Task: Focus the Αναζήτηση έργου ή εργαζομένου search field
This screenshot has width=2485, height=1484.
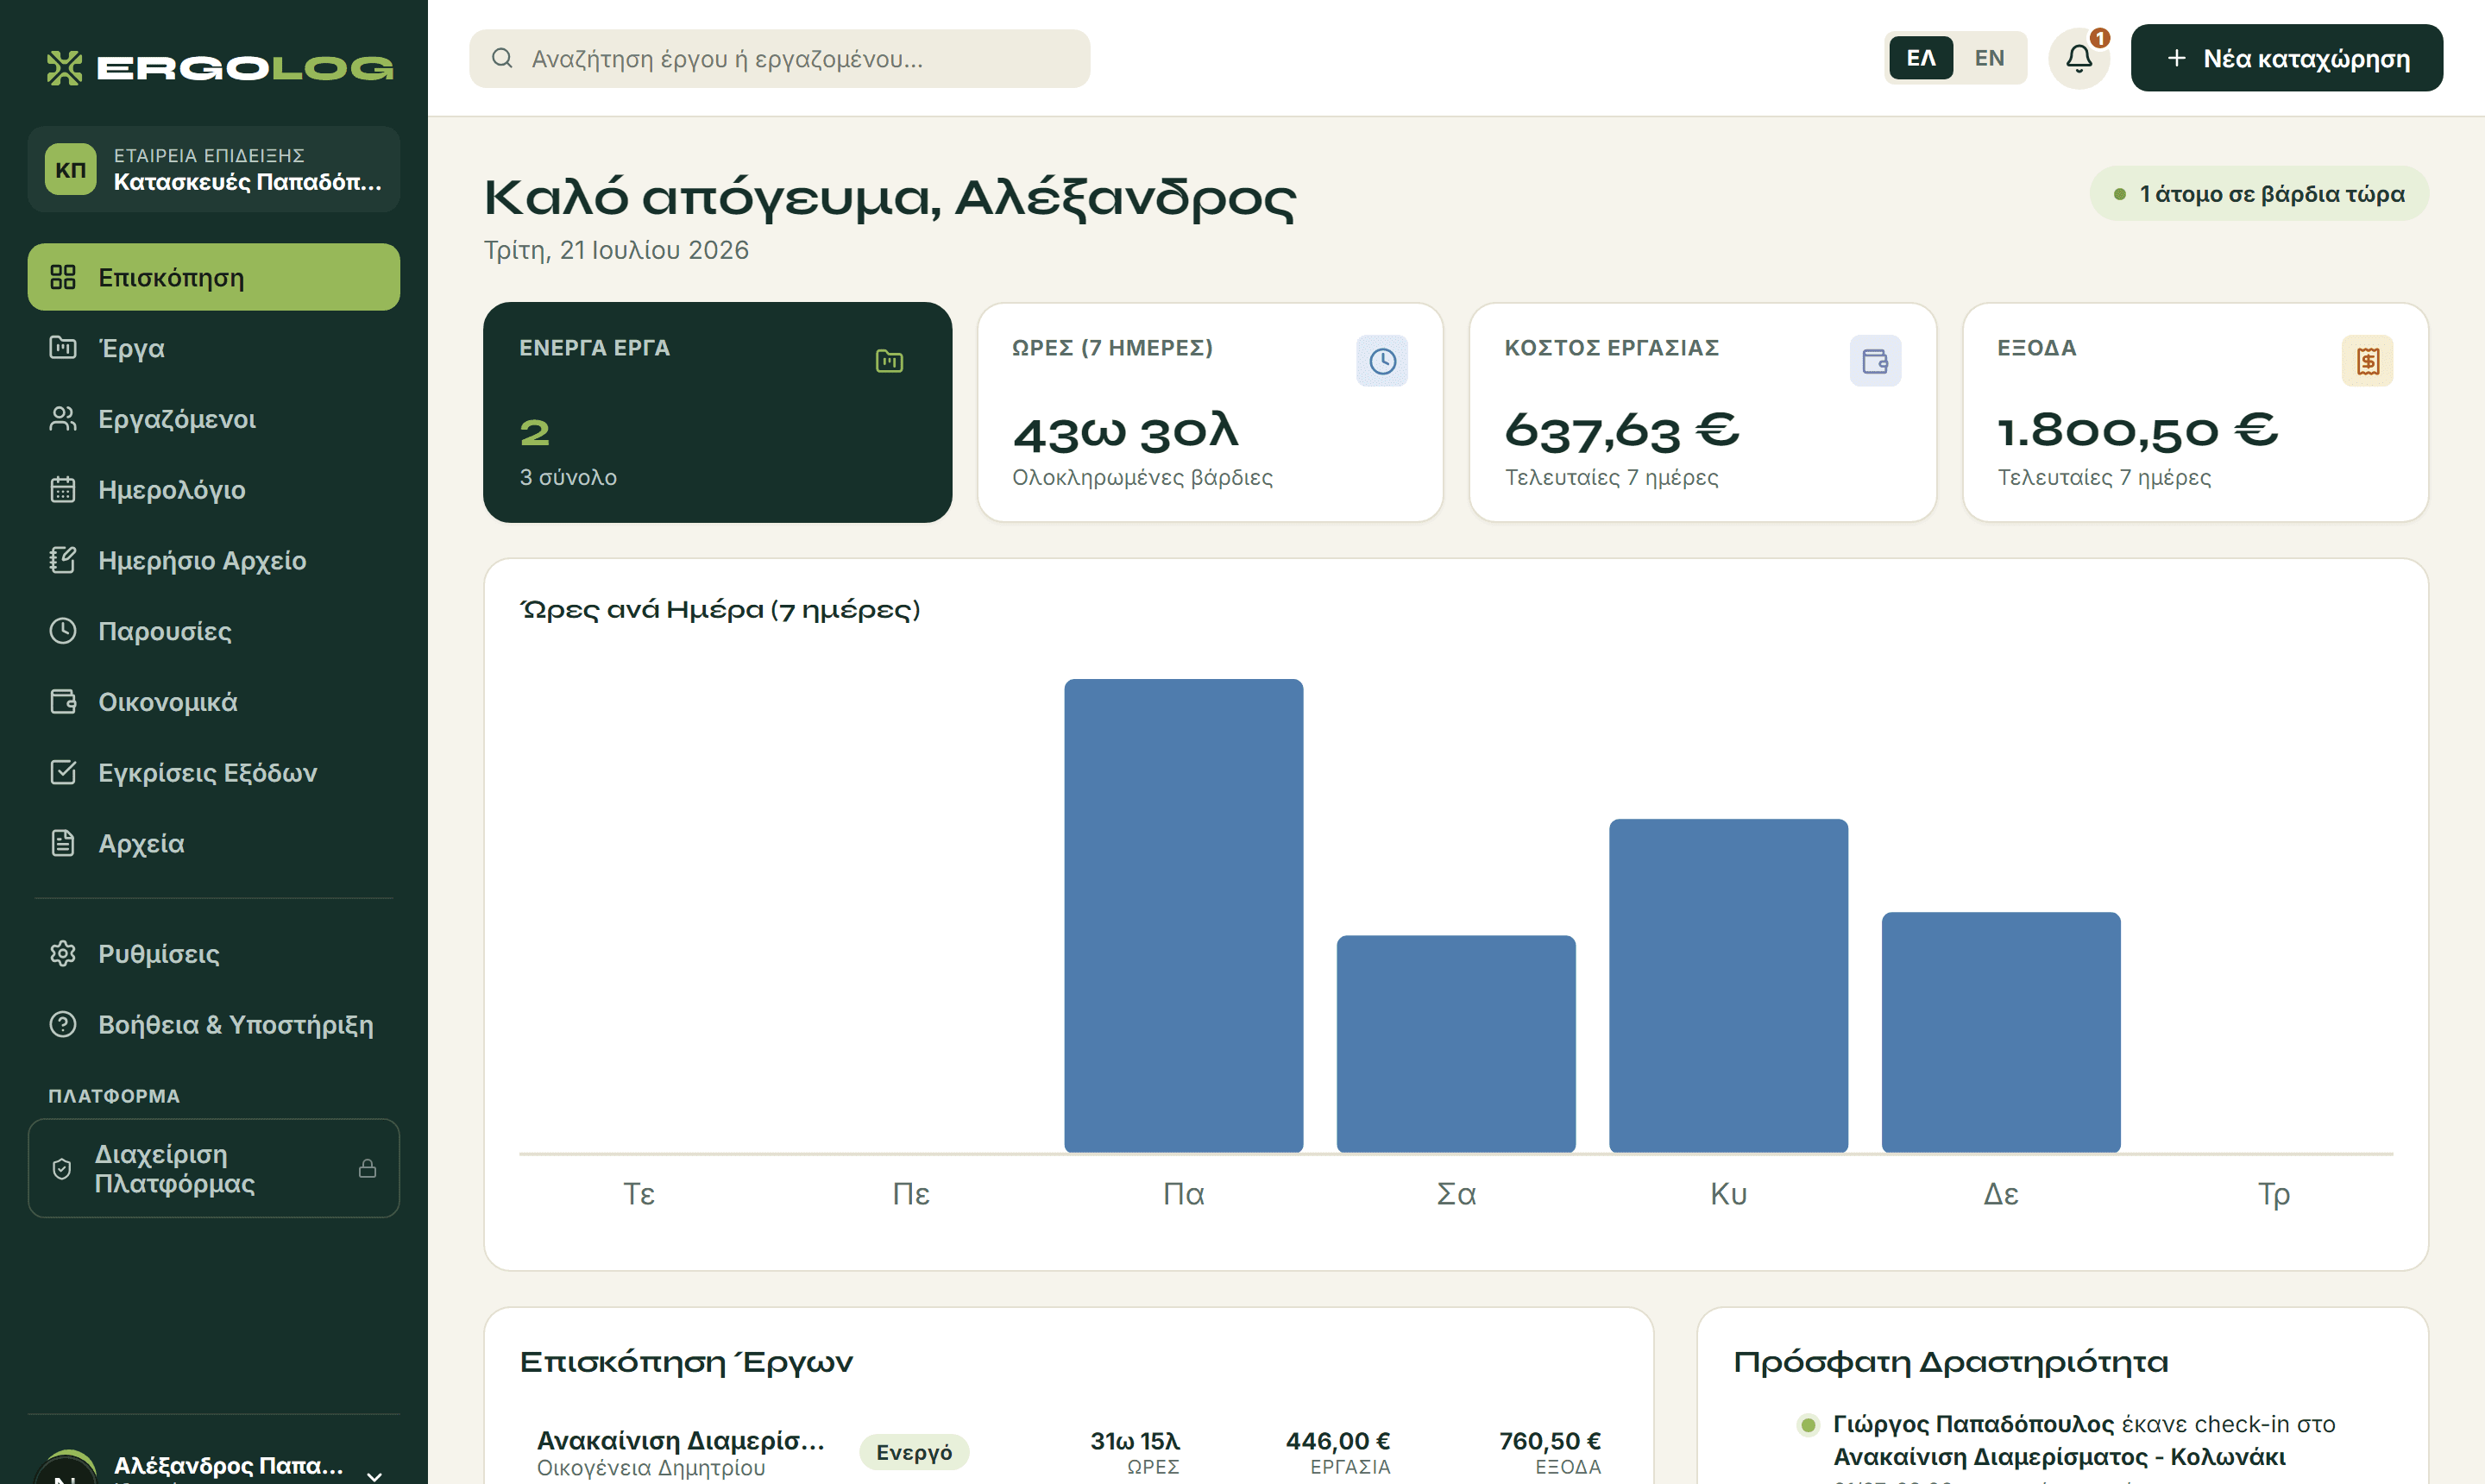Action: click(x=780, y=59)
